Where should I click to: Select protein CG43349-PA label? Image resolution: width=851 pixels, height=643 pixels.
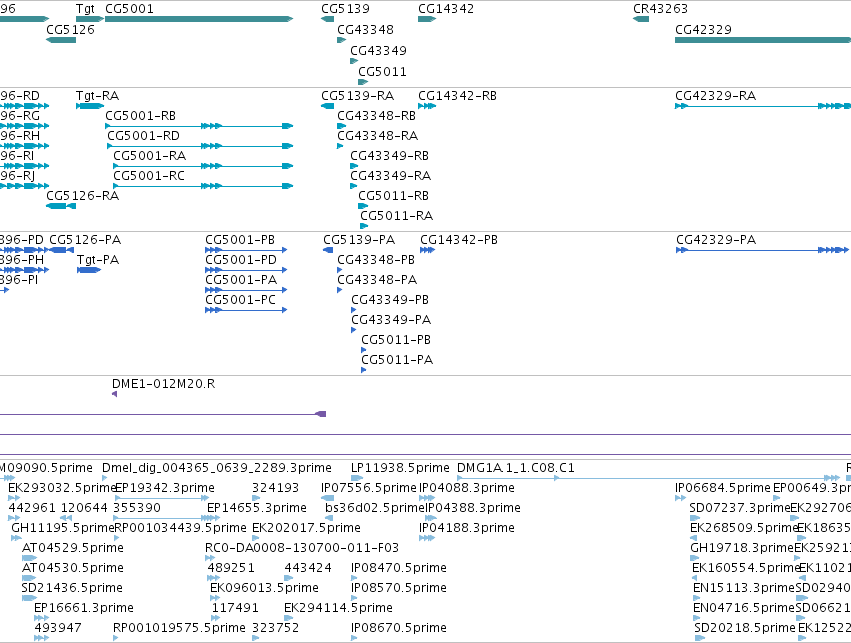pyautogui.click(x=391, y=320)
